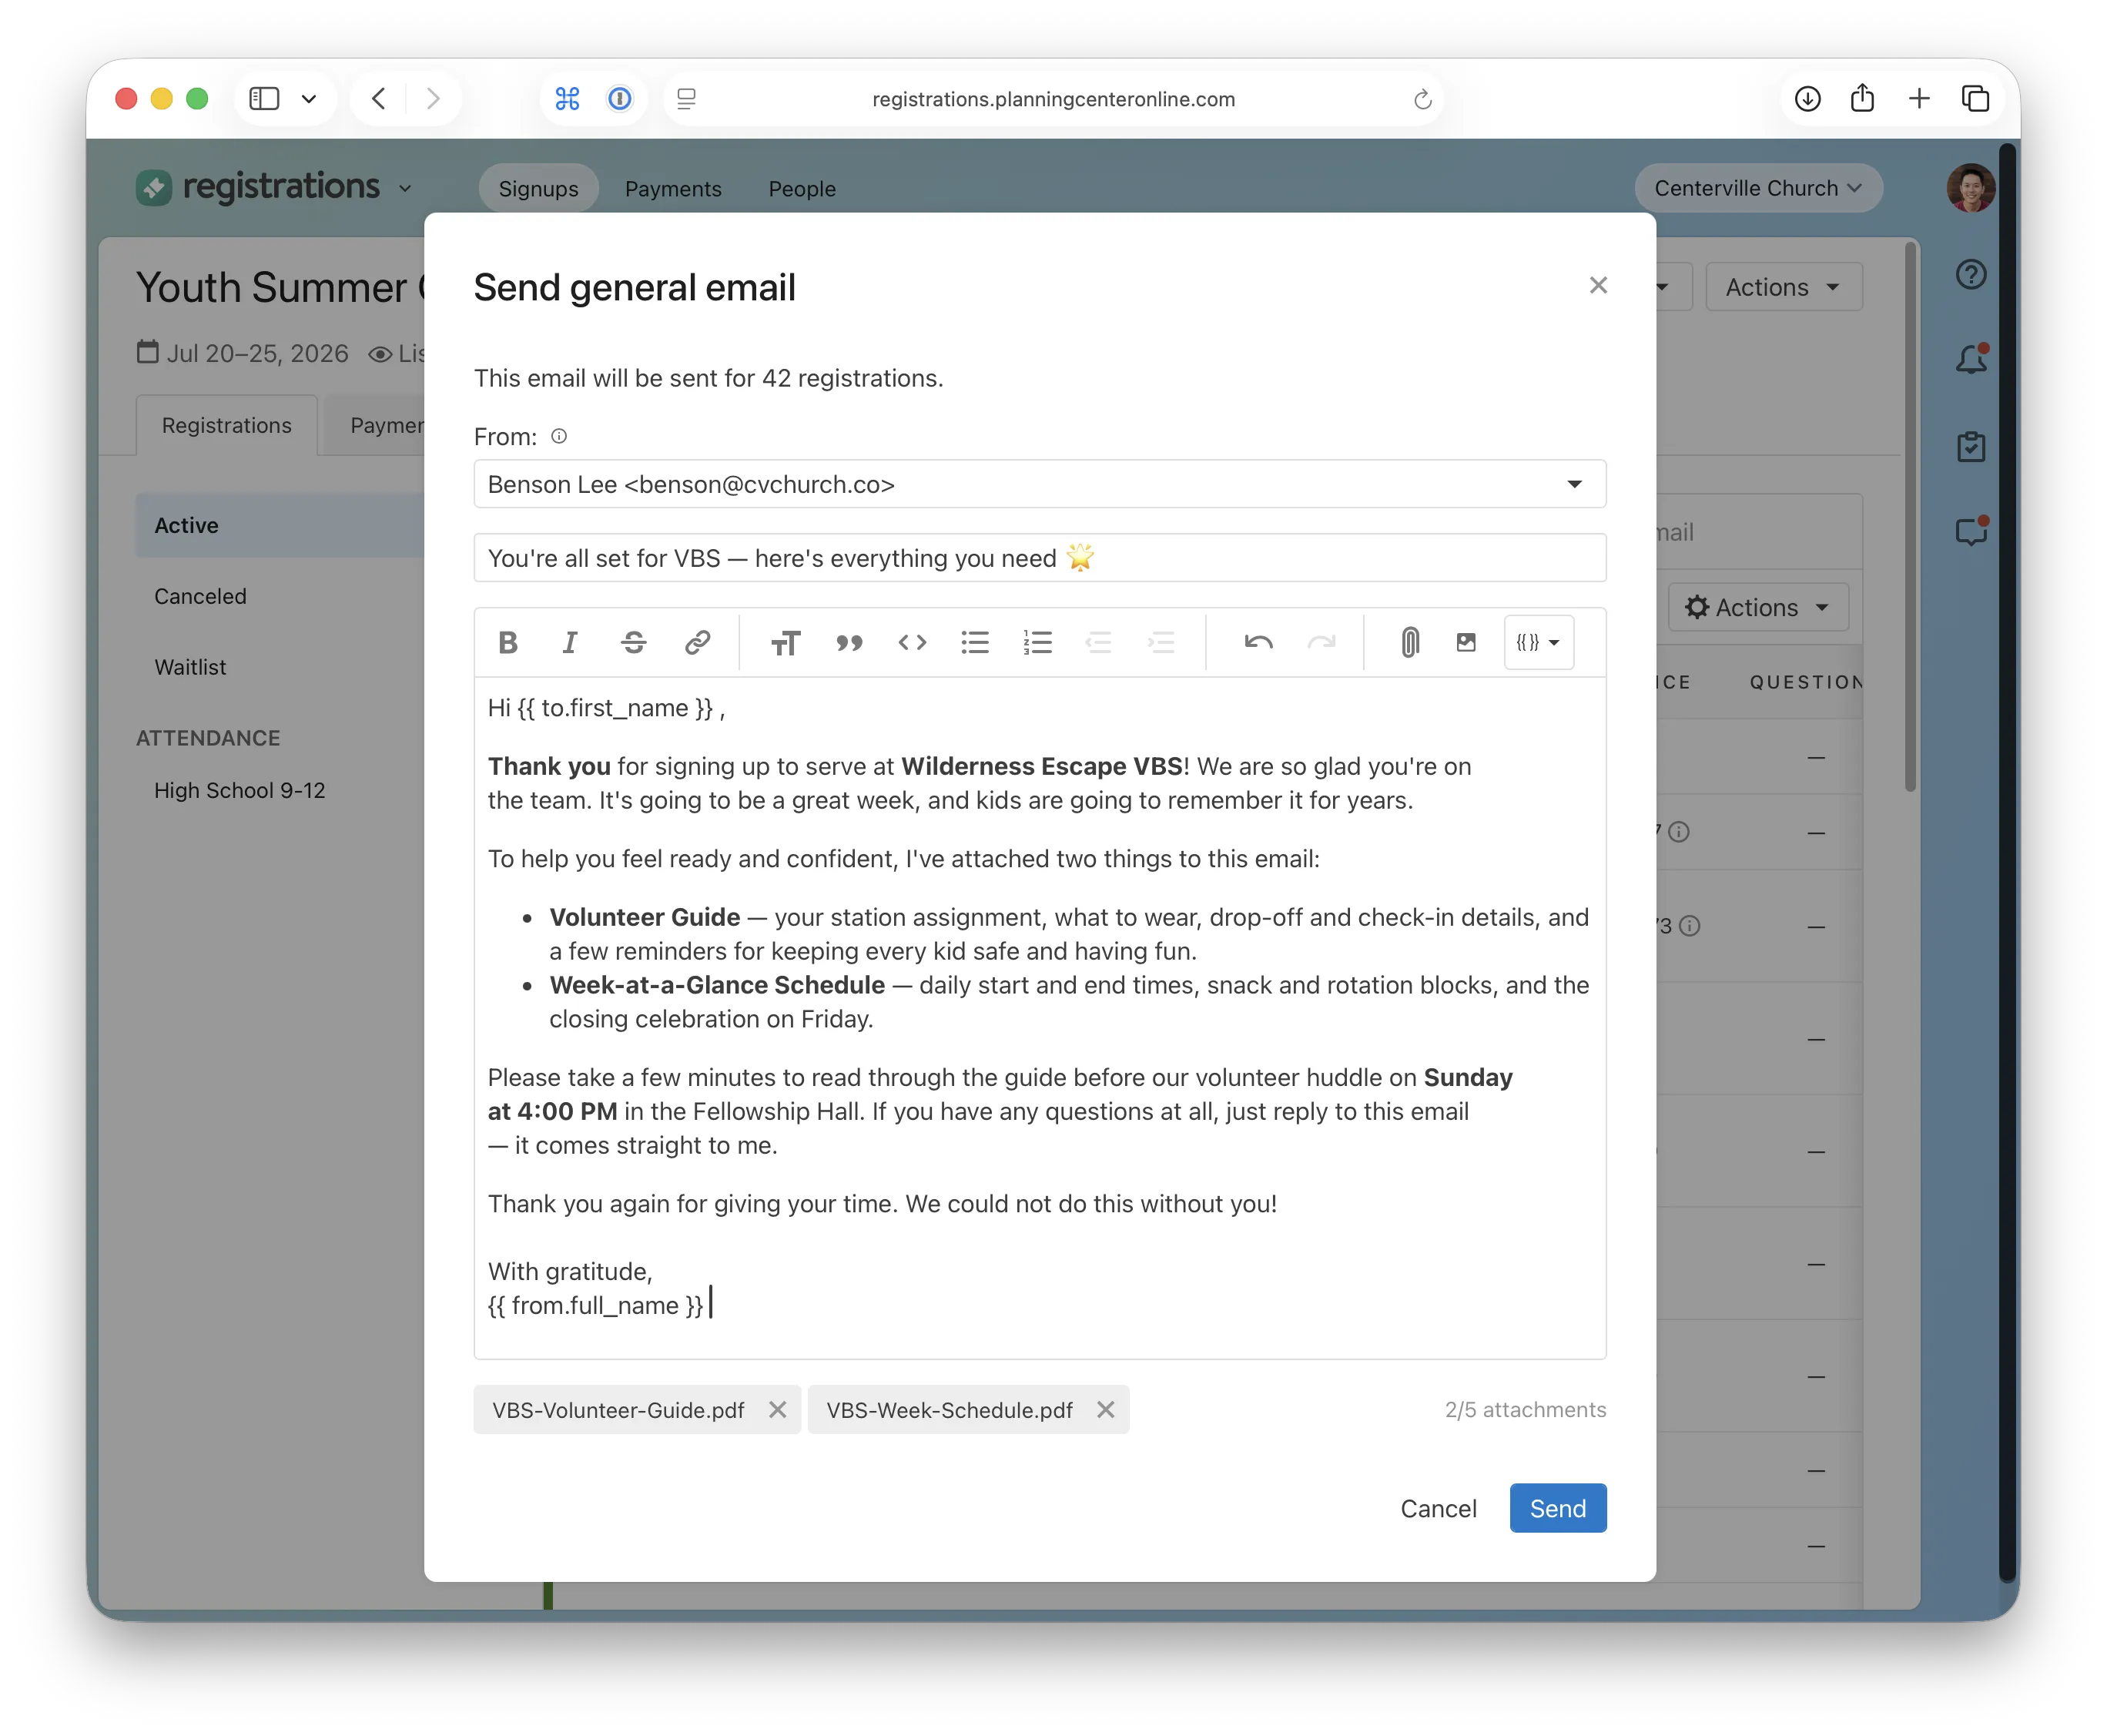Decrease indent level icon
This screenshot has height=1736, width=2107.
click(x=1099, y=642)
